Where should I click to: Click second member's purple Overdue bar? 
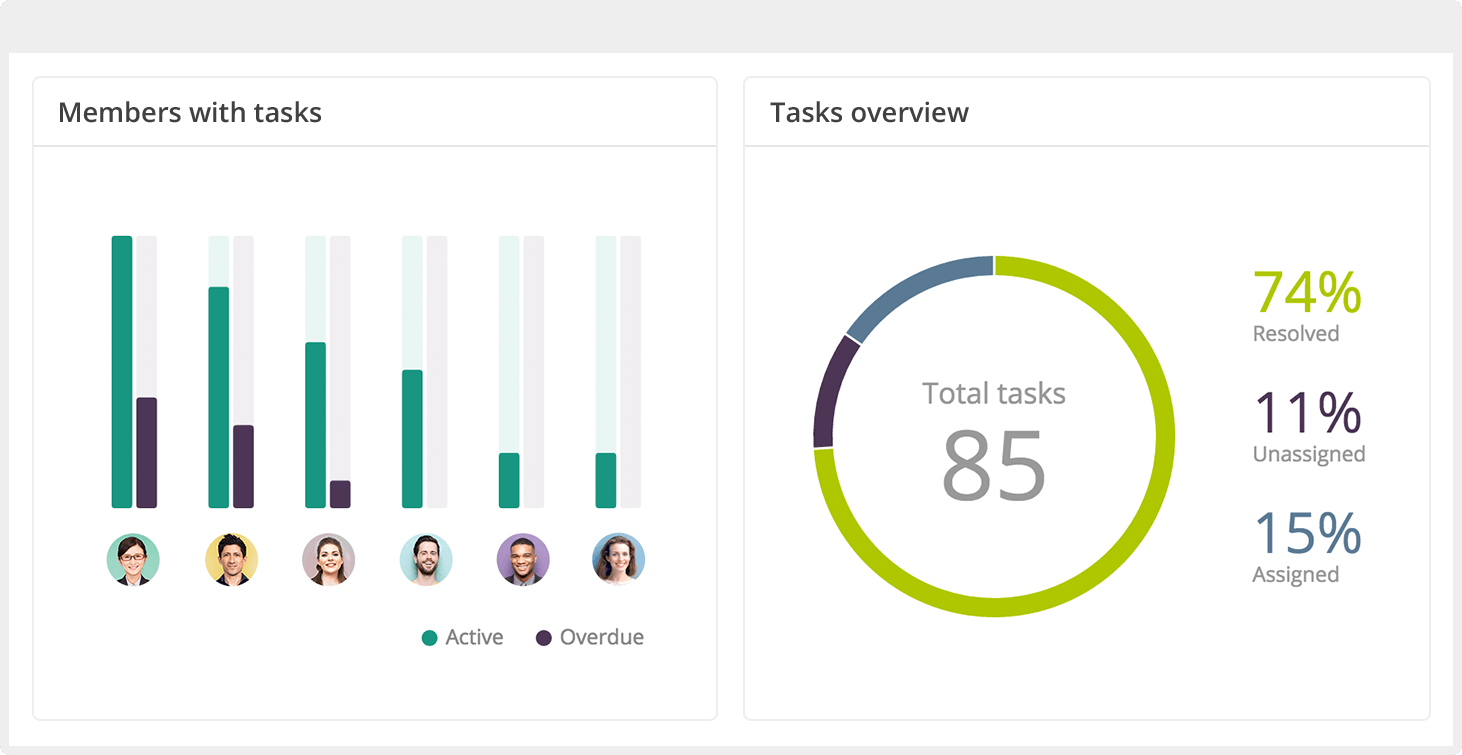243,467
